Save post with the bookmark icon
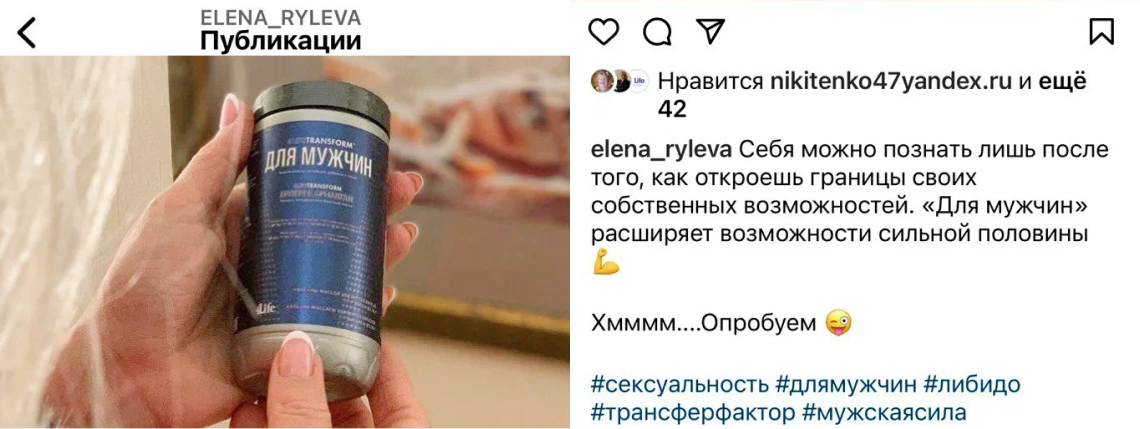This screenshot has height=429, width=1140. [1101, 31]
